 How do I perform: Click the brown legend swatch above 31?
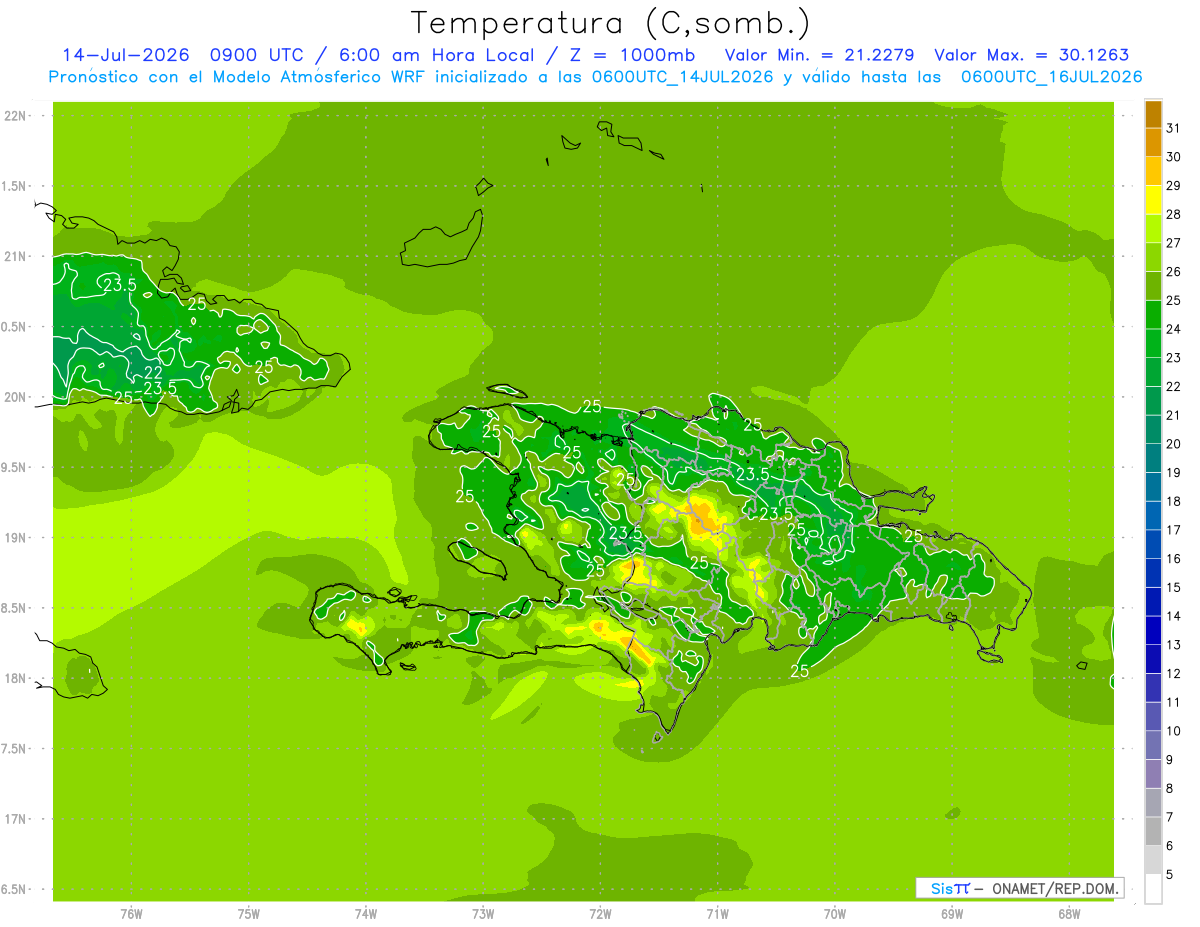click(1153, 114)
